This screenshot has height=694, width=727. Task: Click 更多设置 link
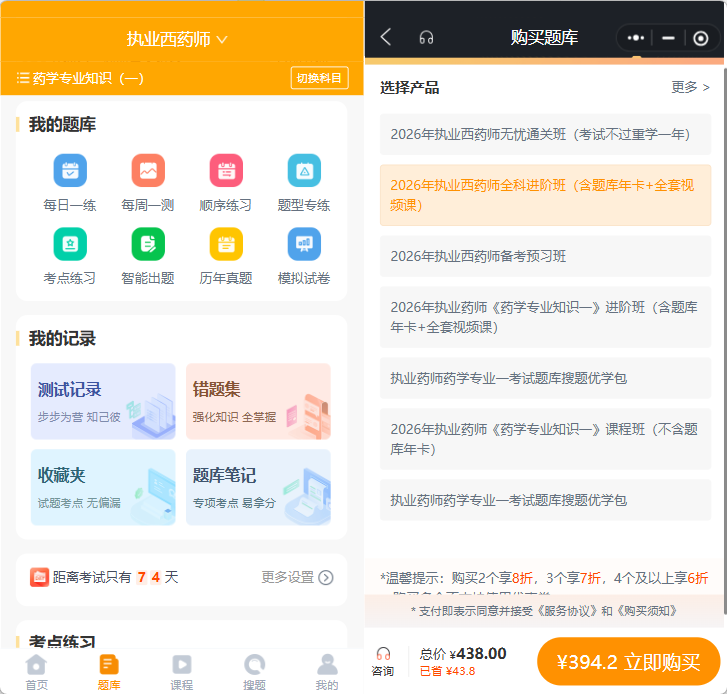pyautogui.click(x=287, y=577)
